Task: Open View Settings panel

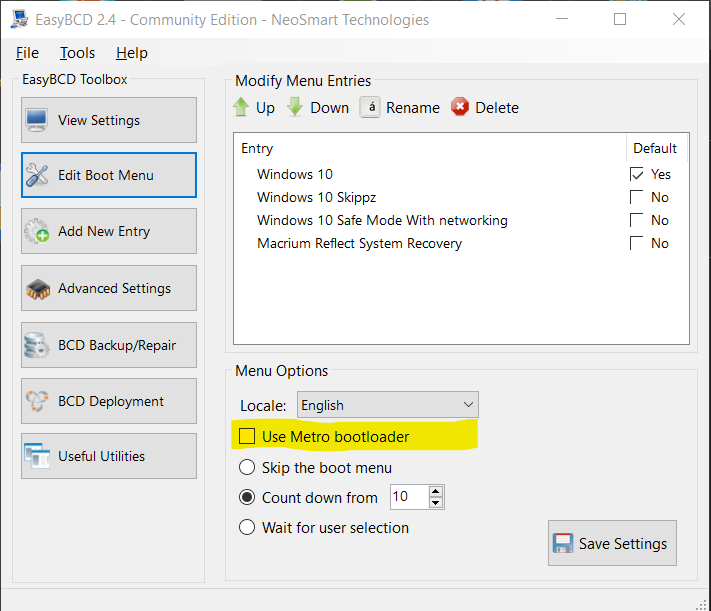Action: [109, 120]
